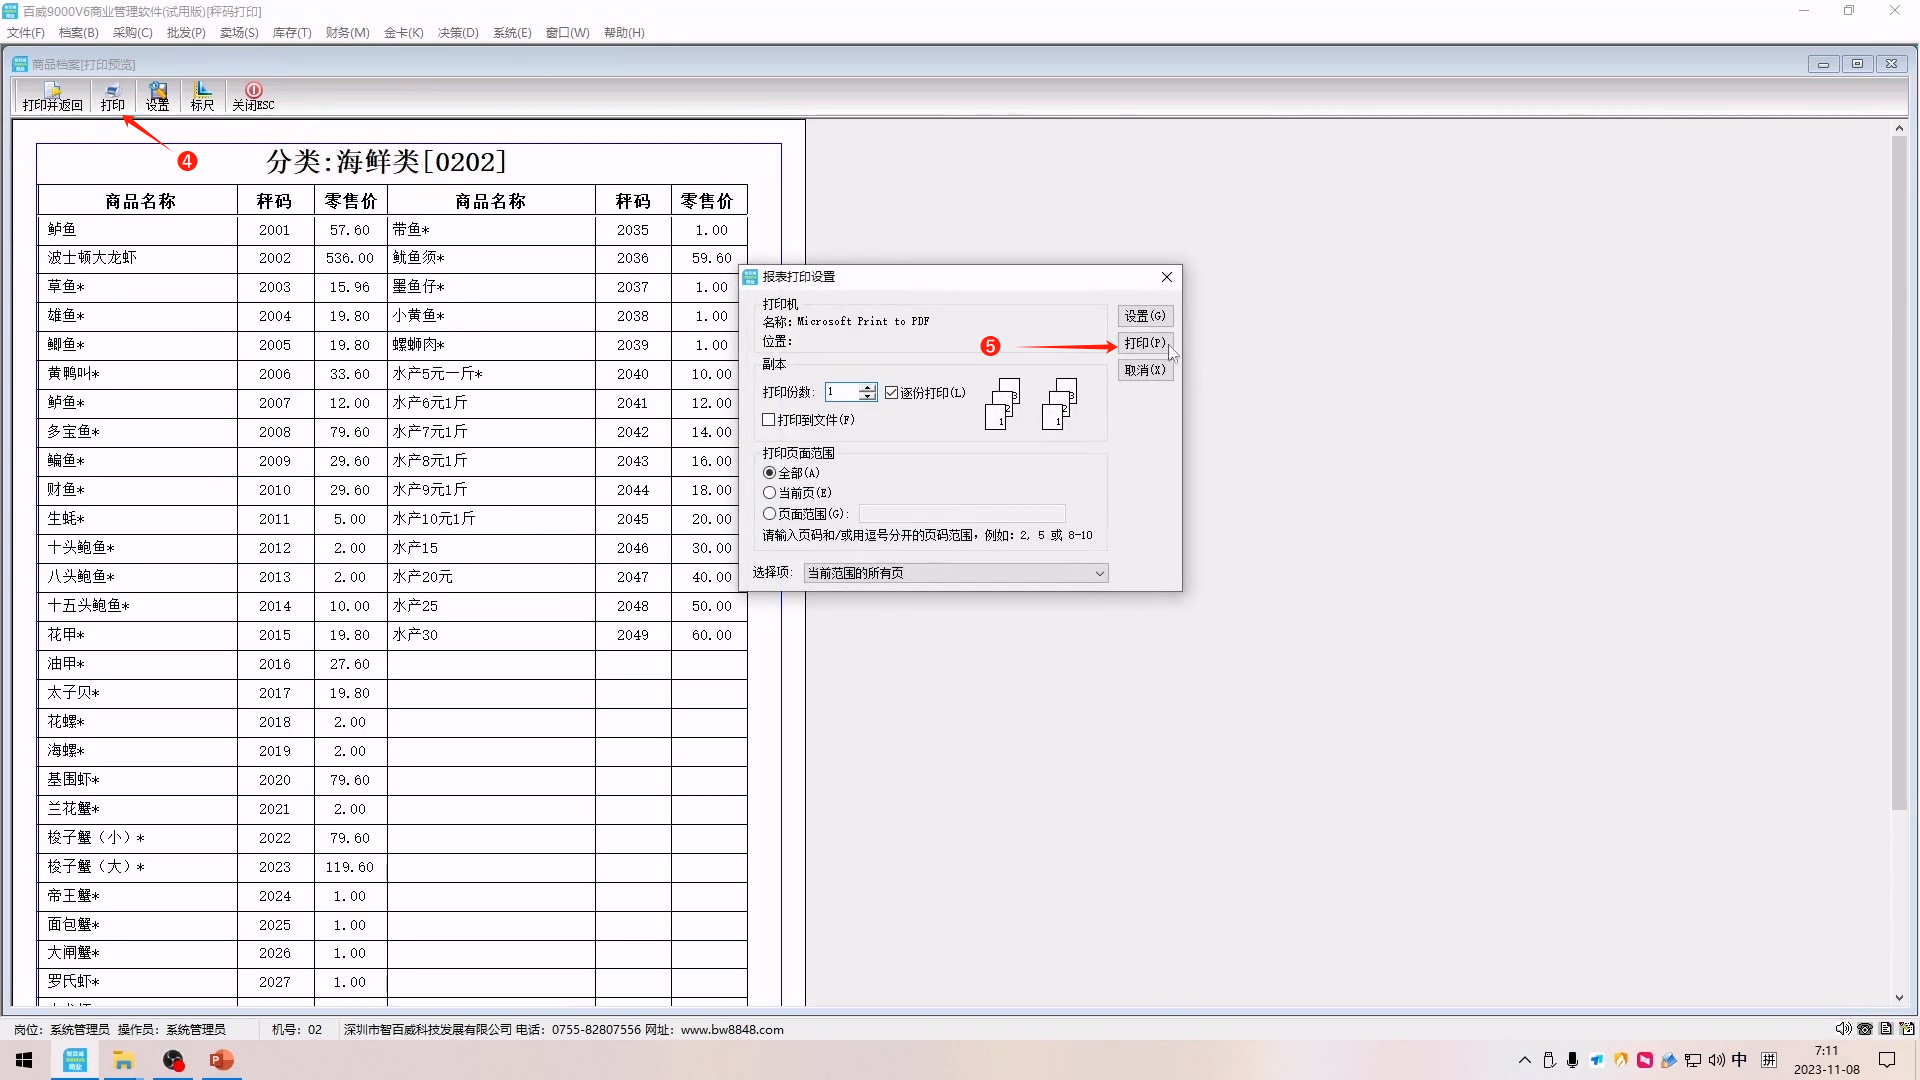Choose the 页面范围 radio option
The image size is (1920, 1080).
click(769, 514)
